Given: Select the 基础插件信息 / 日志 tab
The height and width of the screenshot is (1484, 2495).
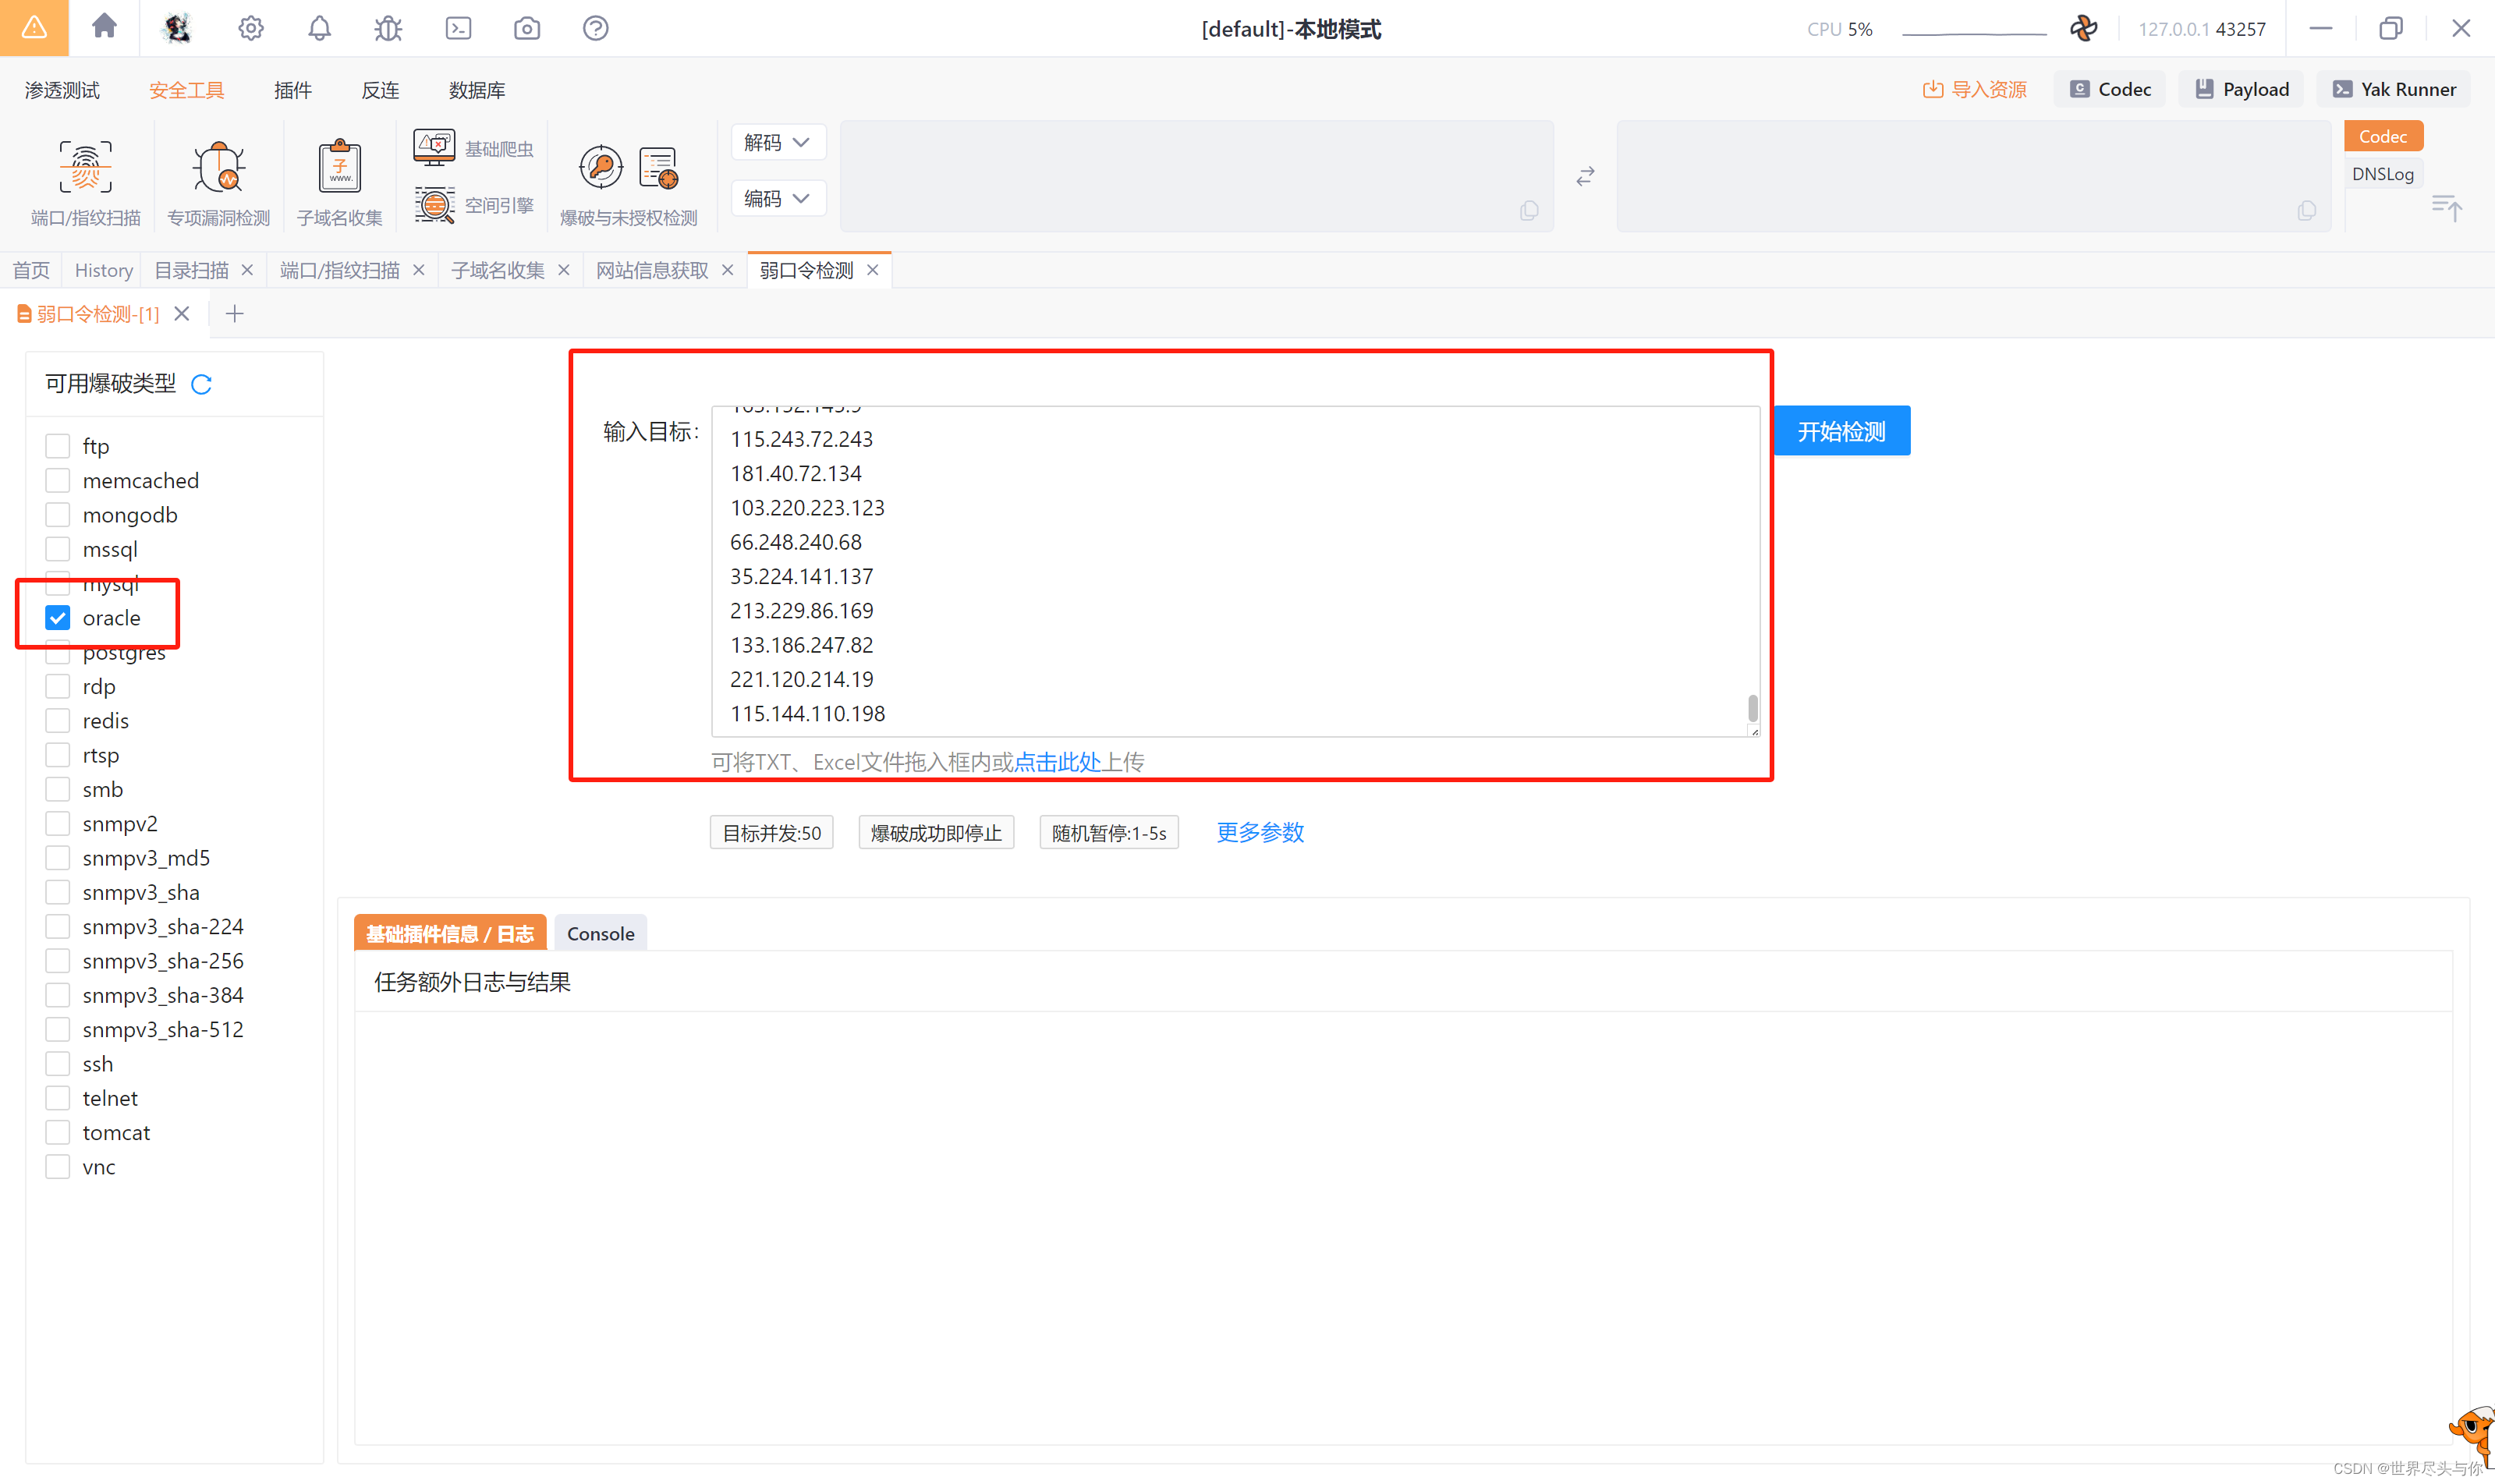Looking at the screenshot, I should pos(450,933).
